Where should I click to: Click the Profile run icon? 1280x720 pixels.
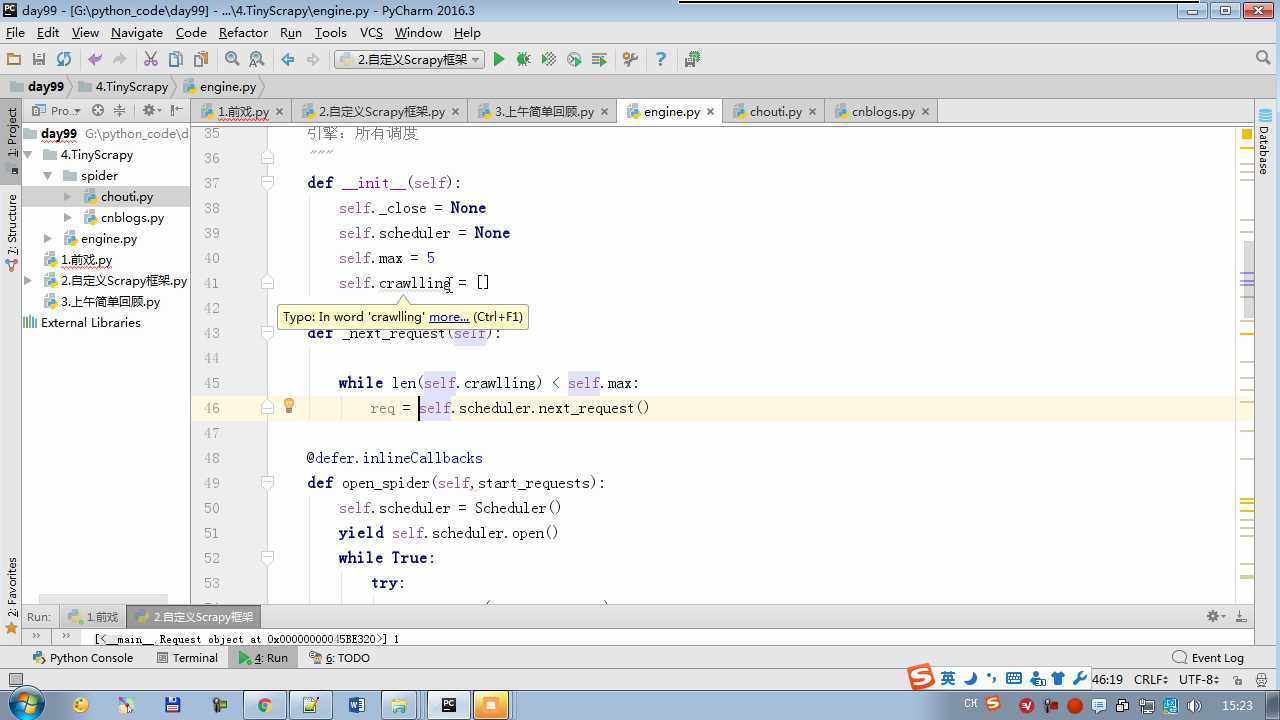[574, 60]
